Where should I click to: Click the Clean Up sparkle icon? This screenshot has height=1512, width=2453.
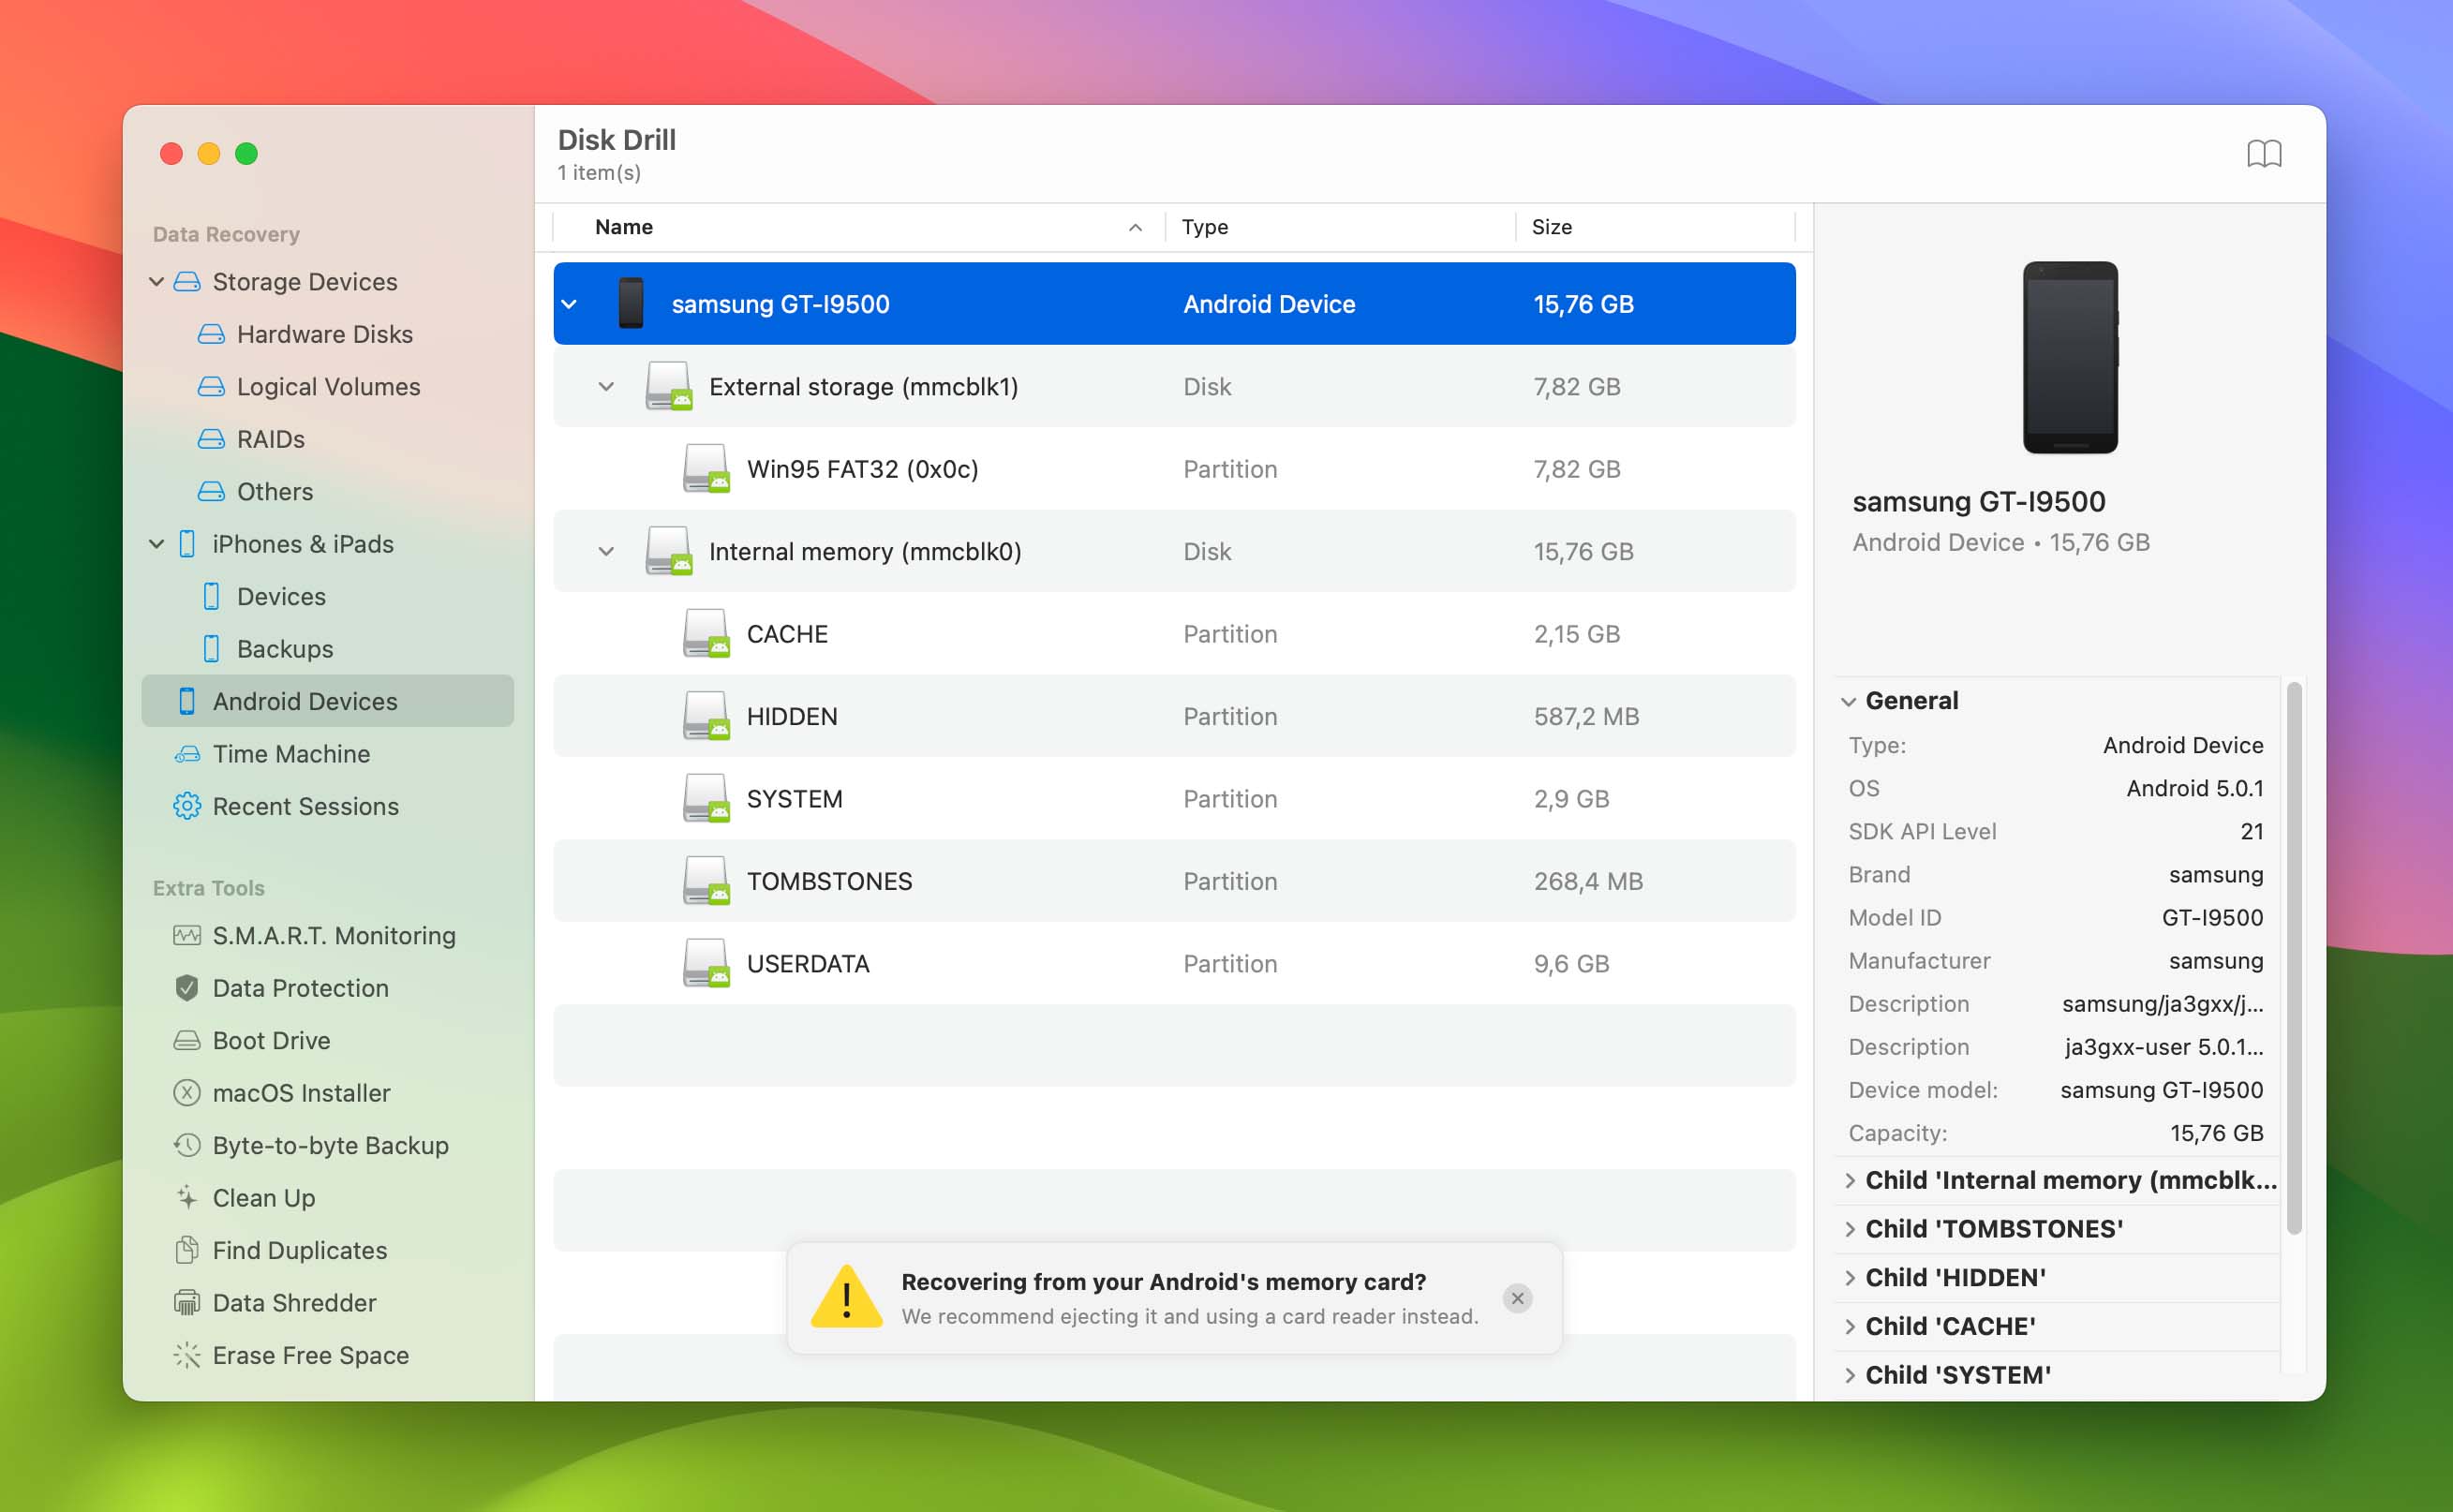187,1198
